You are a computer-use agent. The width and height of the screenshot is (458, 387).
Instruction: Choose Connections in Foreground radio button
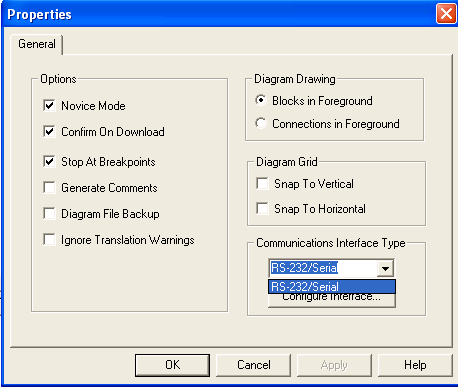pos(261,123)
